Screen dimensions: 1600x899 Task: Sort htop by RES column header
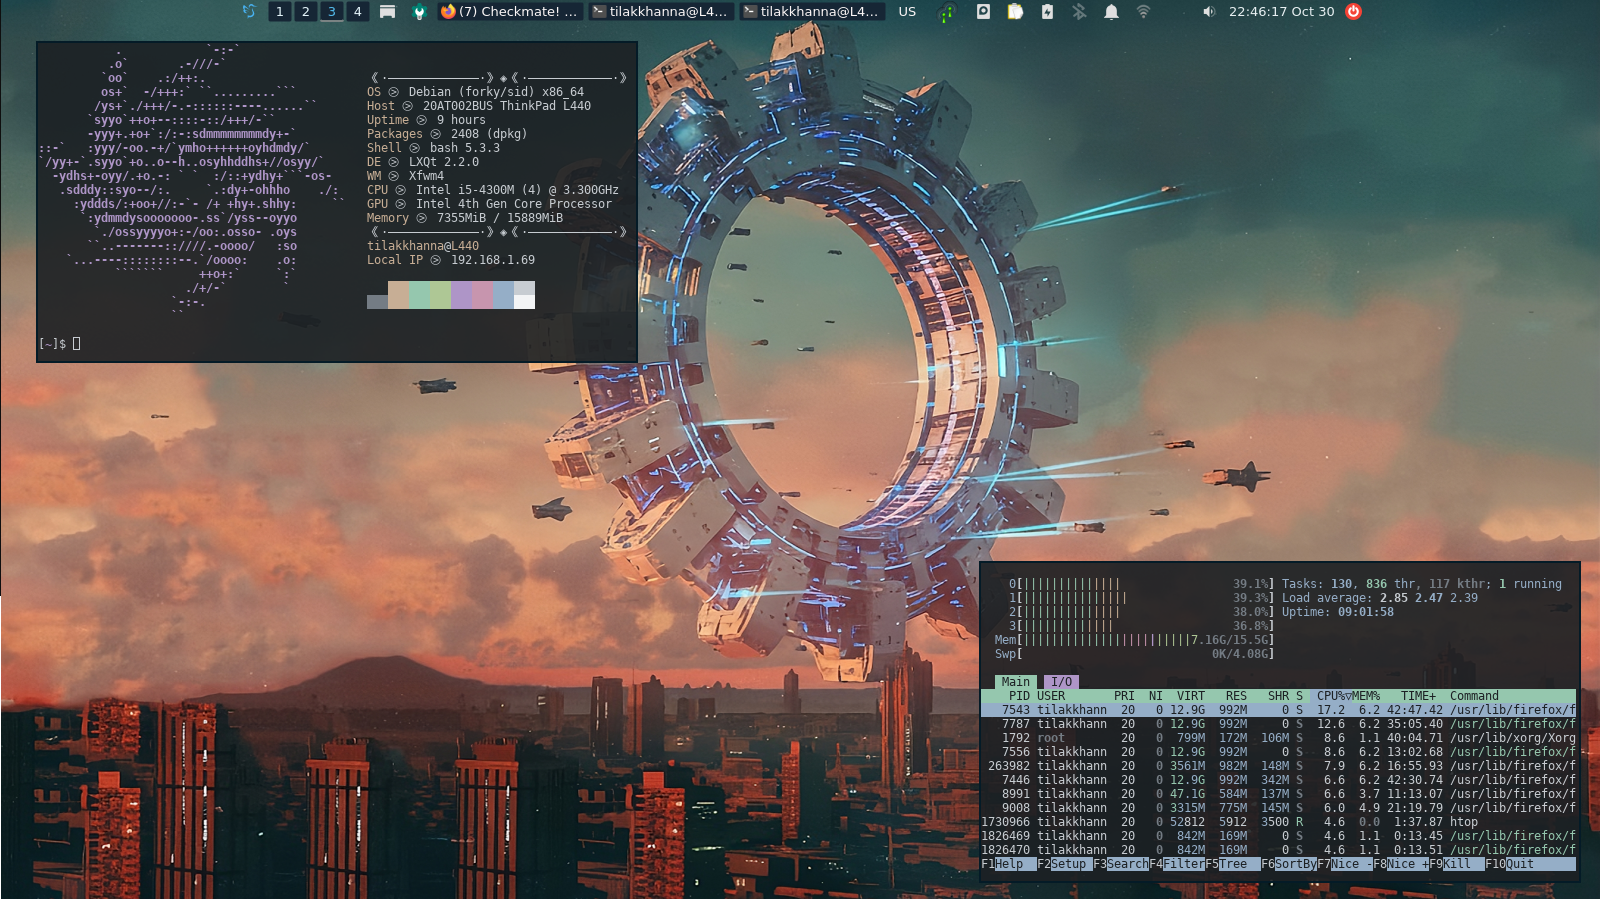click(1236, 696)
